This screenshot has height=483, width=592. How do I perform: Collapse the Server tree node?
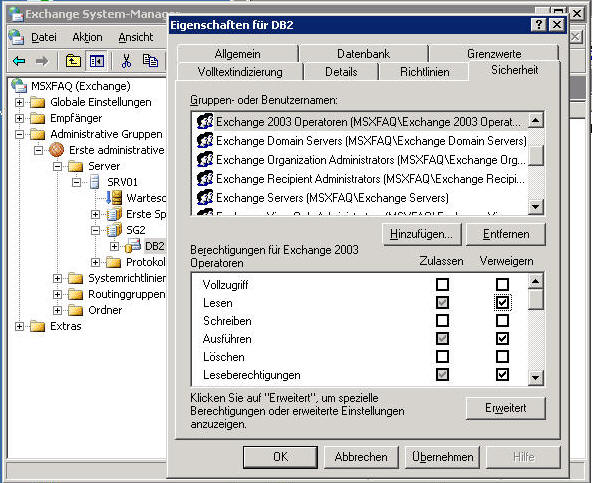click(x=57, y=166)
